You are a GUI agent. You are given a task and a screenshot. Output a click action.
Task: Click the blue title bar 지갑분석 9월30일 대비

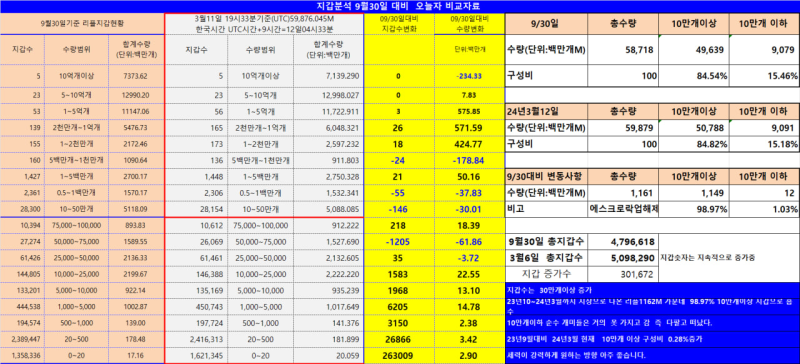pyautogui.click(x=399, y=6)
